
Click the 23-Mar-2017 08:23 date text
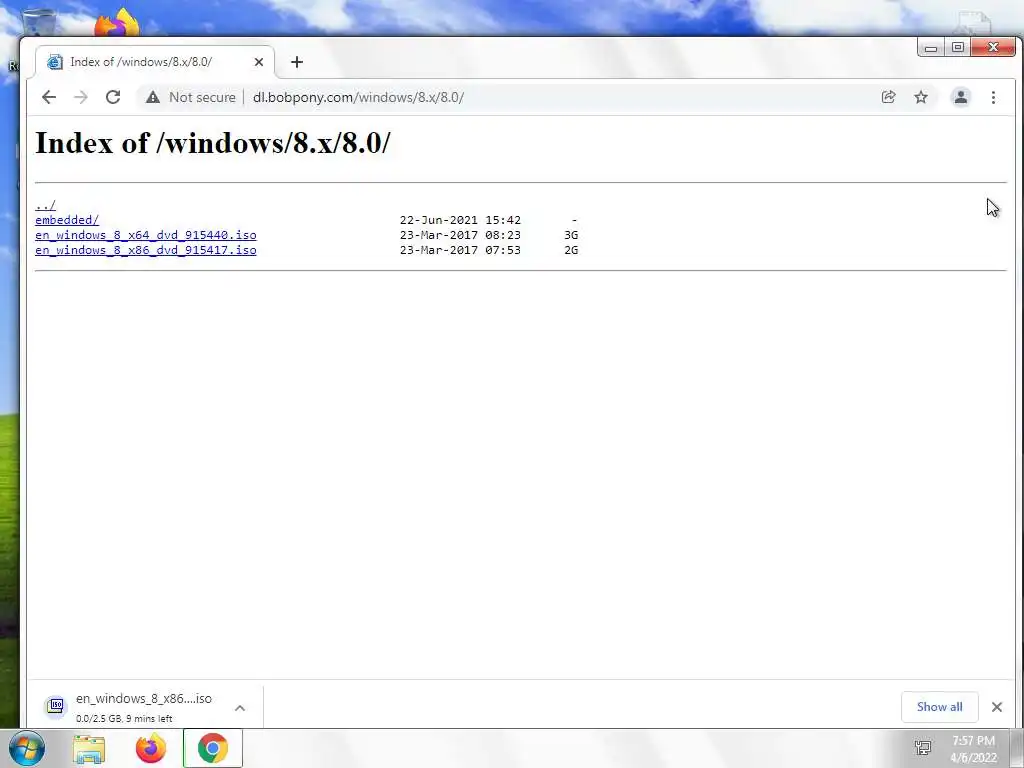tap(460, 235)
